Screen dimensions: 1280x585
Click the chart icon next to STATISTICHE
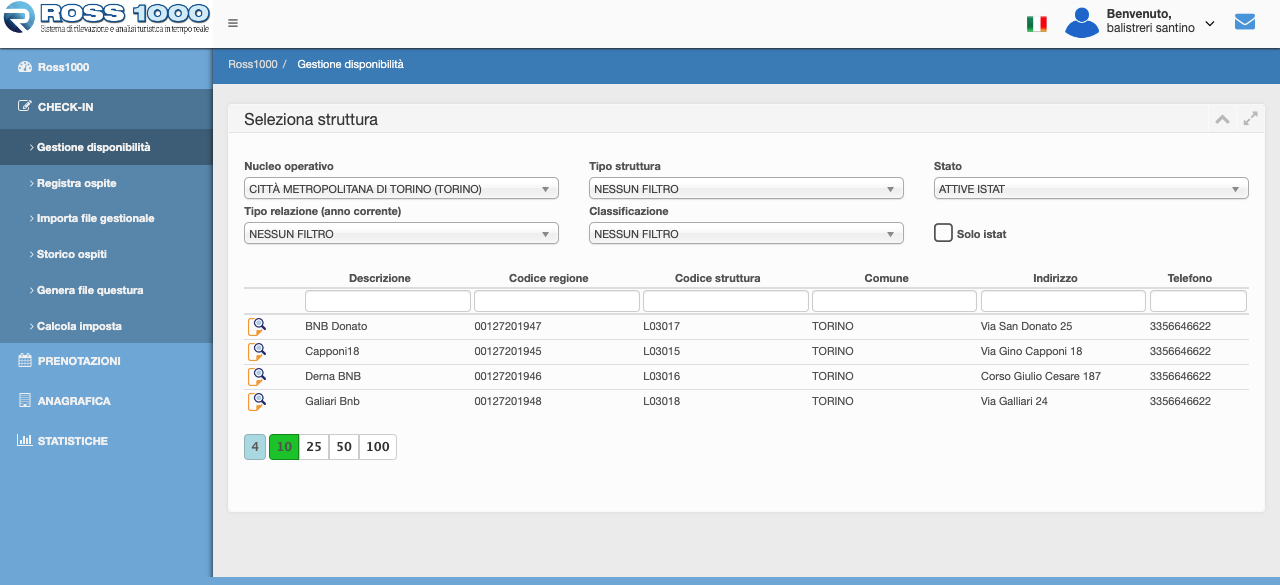25,440
